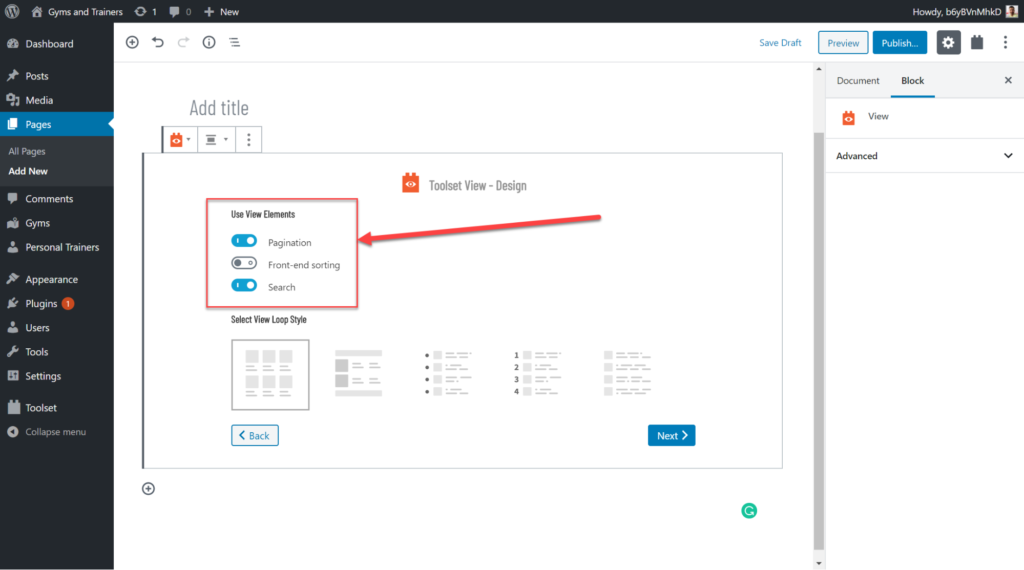This screenshot has height=570, width=1024.
Task: Open the block navigation list icon
Action: tap(234, 42)
